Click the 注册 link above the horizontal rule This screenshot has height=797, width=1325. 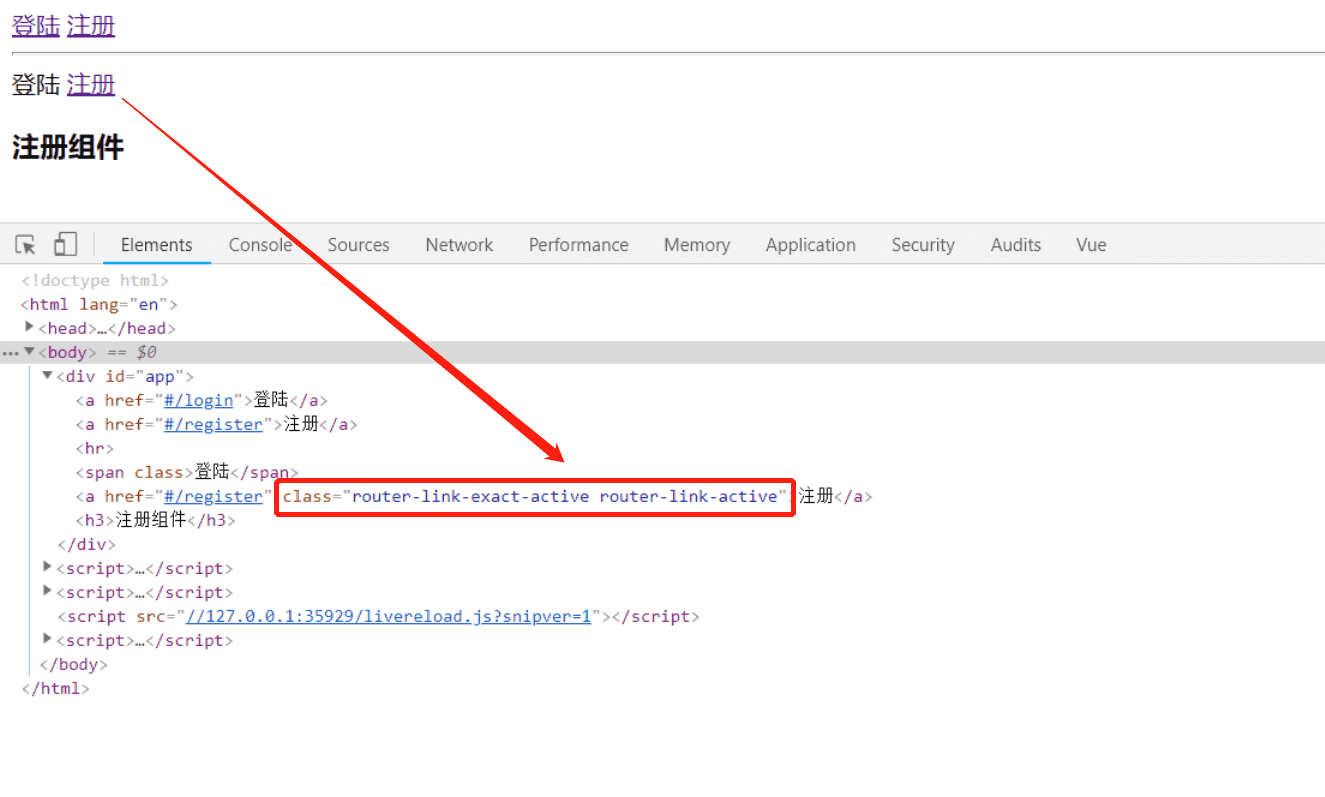point(91,25)
